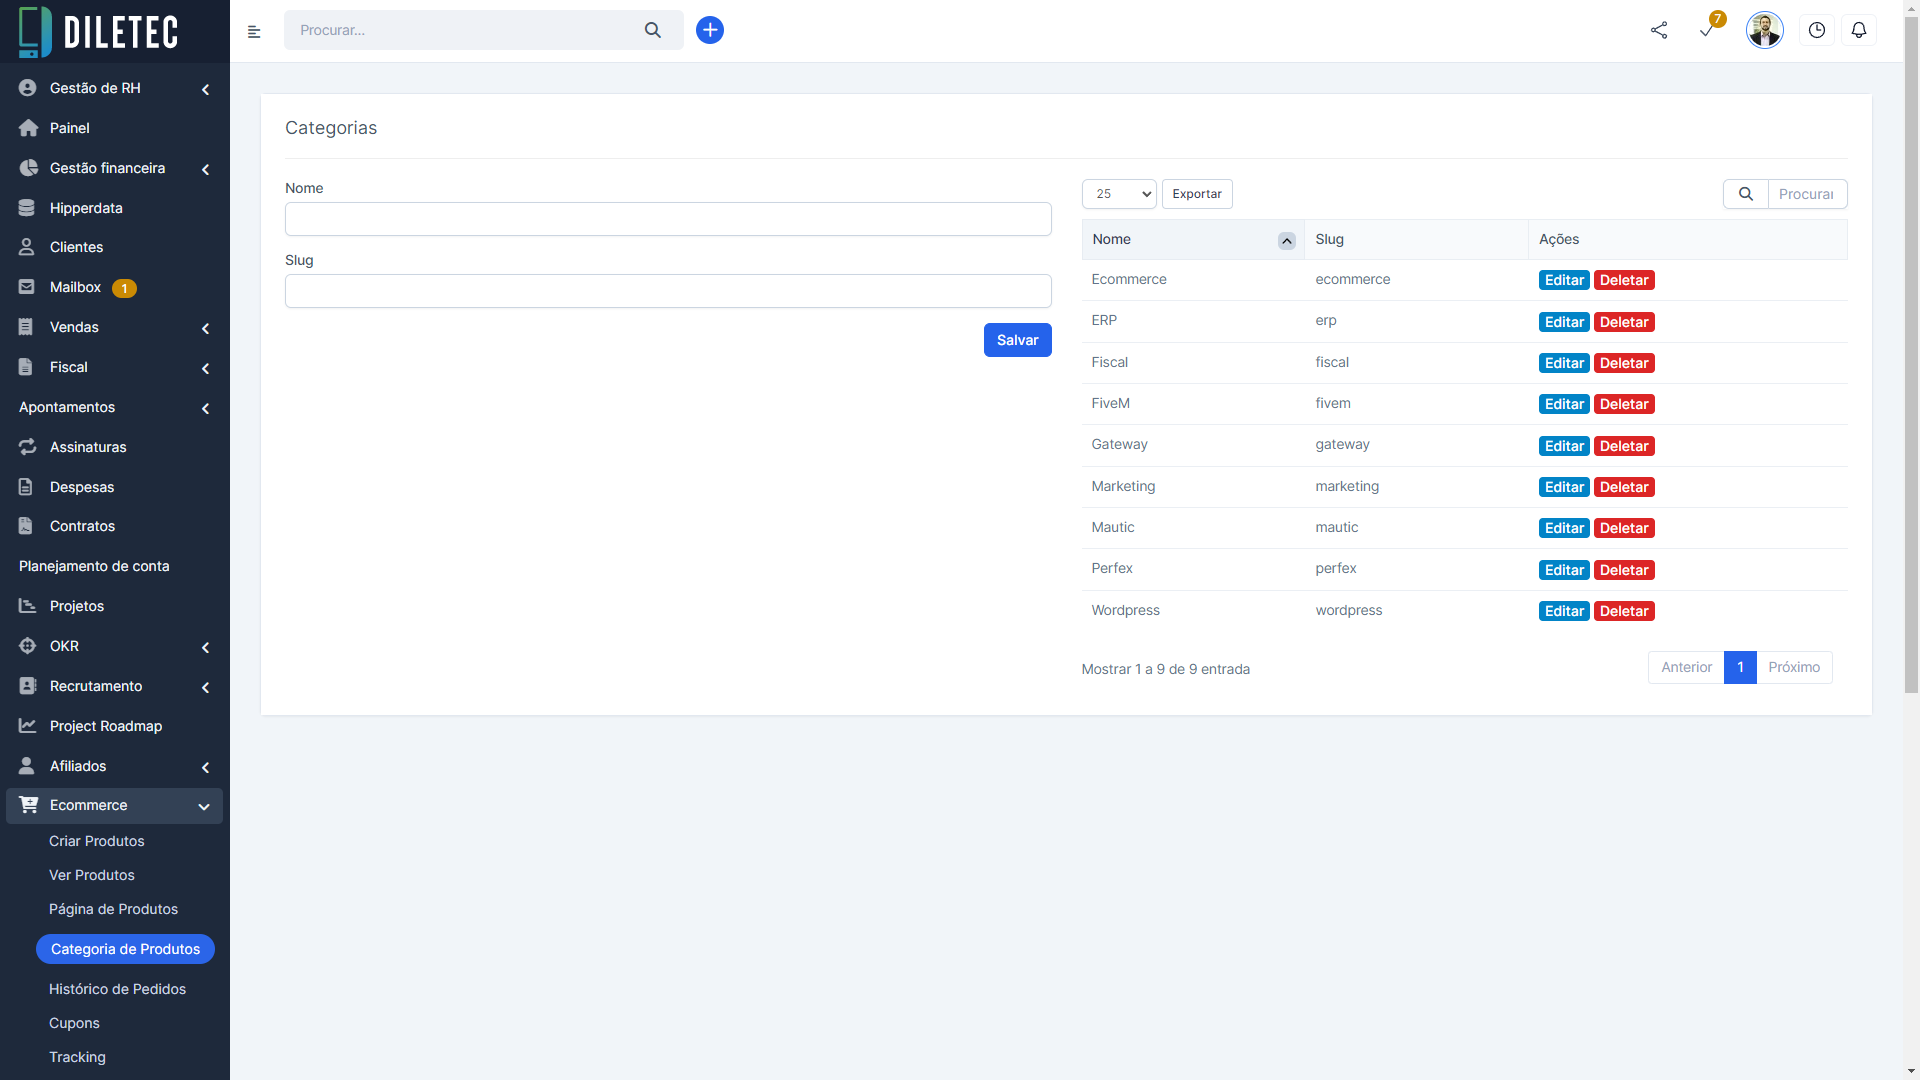The width and height of the screenshot is (1920, 1080).
Task: Open the tasks checkmark icon with badge
Action: (x=1707, y=30)
